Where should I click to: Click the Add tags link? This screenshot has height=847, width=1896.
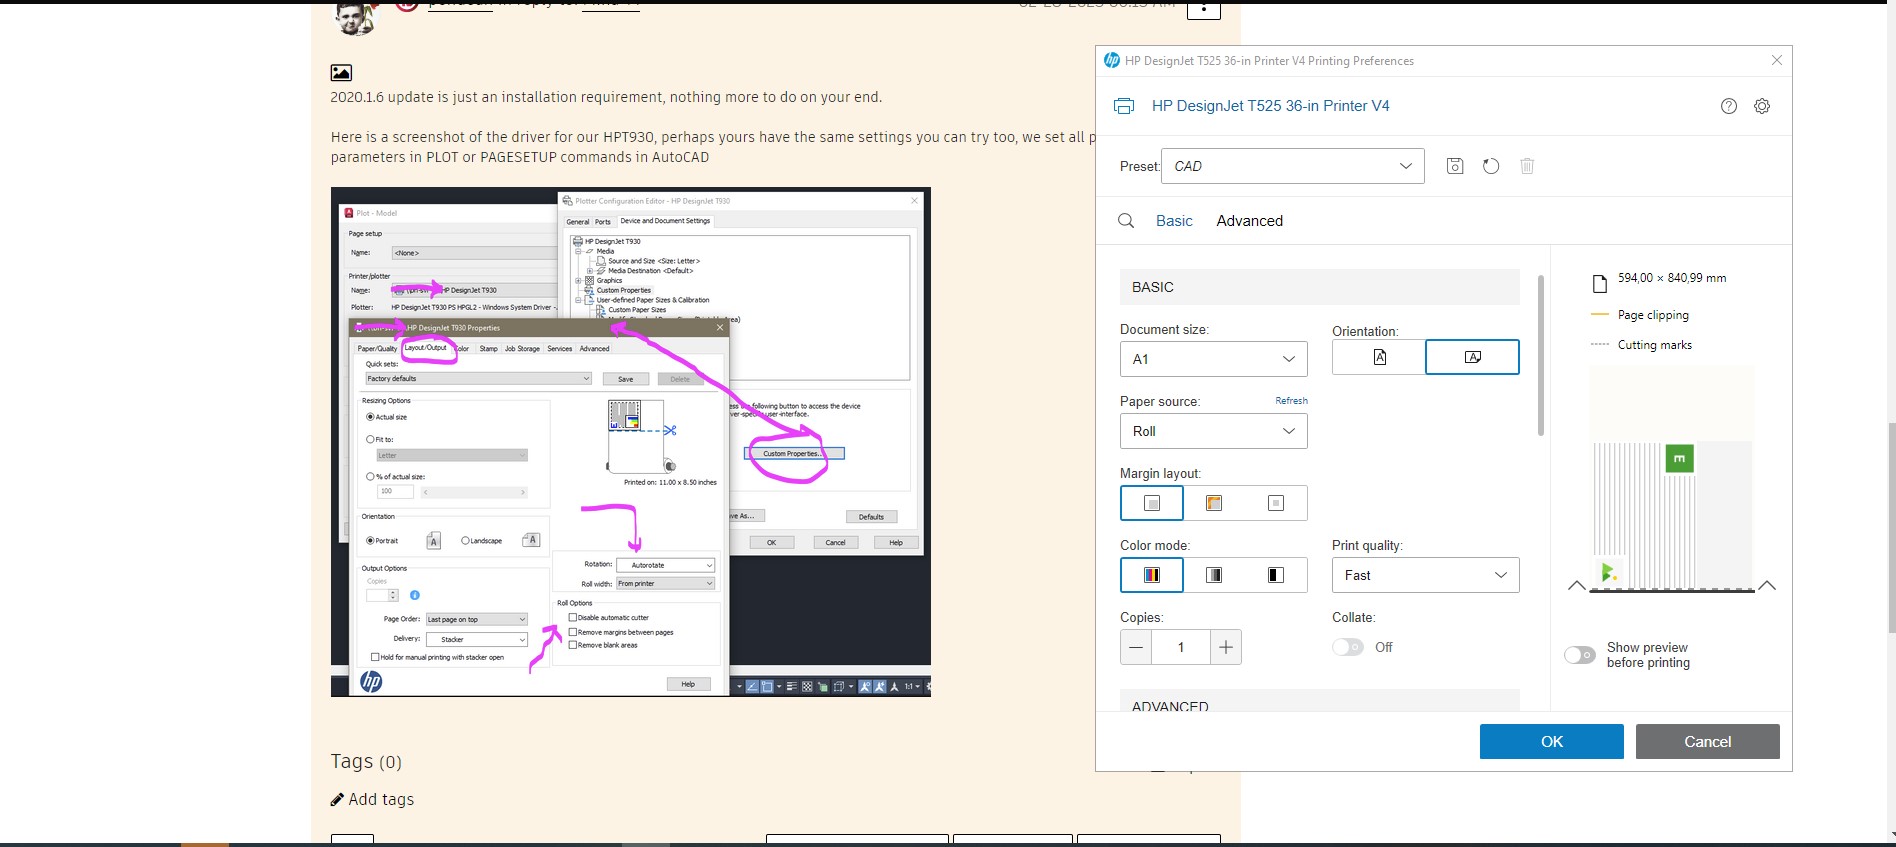(381, 799)
